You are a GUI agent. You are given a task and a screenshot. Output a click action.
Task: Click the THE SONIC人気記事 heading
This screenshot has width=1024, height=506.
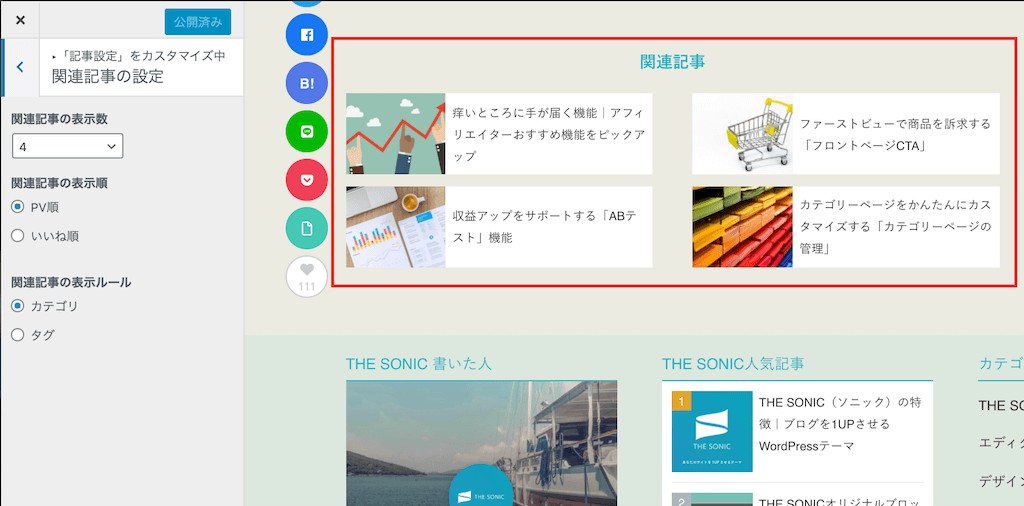(x=733, y=364)
